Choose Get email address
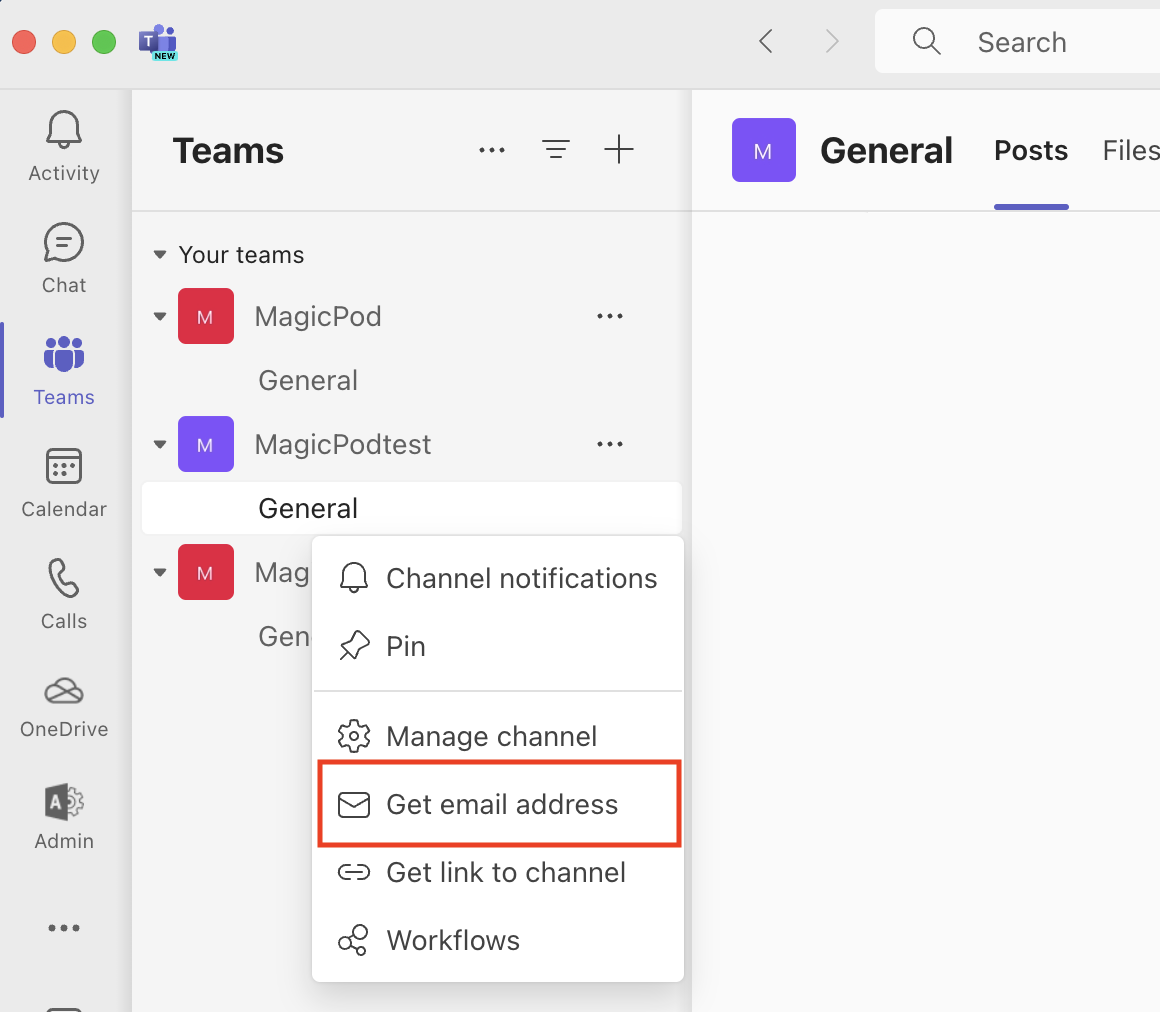The height and width of the screenshot is (1012, 1160). (x=498, y=804)
